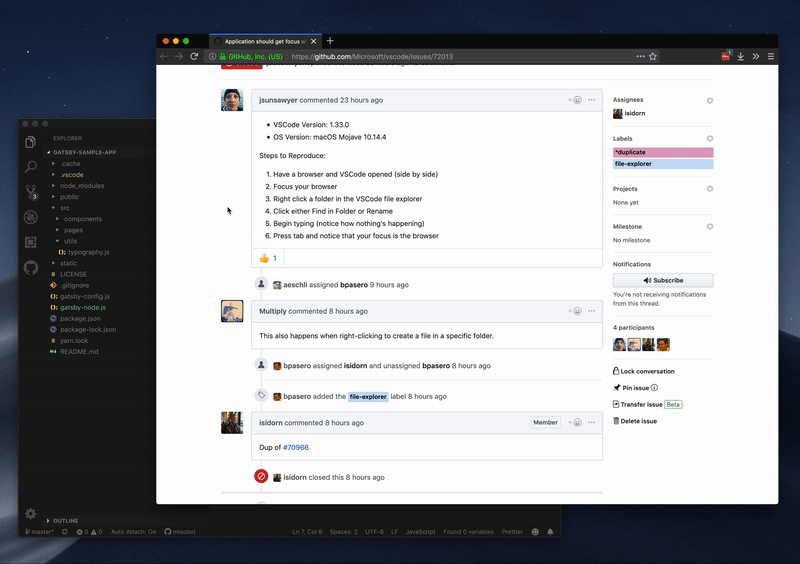This screenshot has height=564, width=800.
Task: Click red extension icon in browser toolbar
Action: (x=726, y=56)
